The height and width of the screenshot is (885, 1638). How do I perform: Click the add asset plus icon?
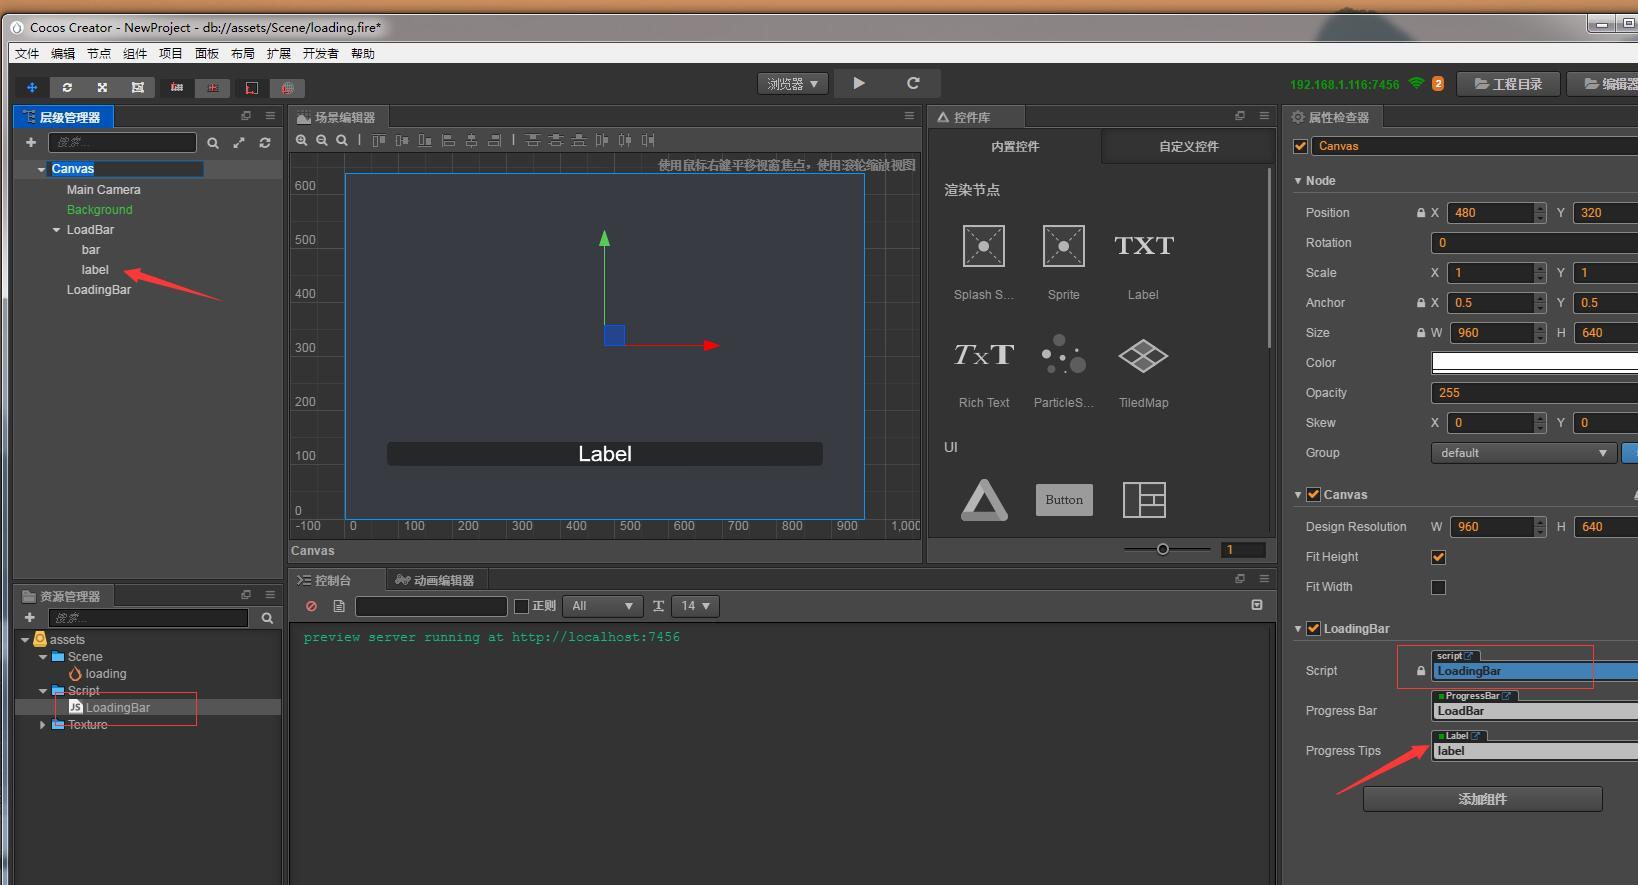pyautogui.click(x=30, y=618)
